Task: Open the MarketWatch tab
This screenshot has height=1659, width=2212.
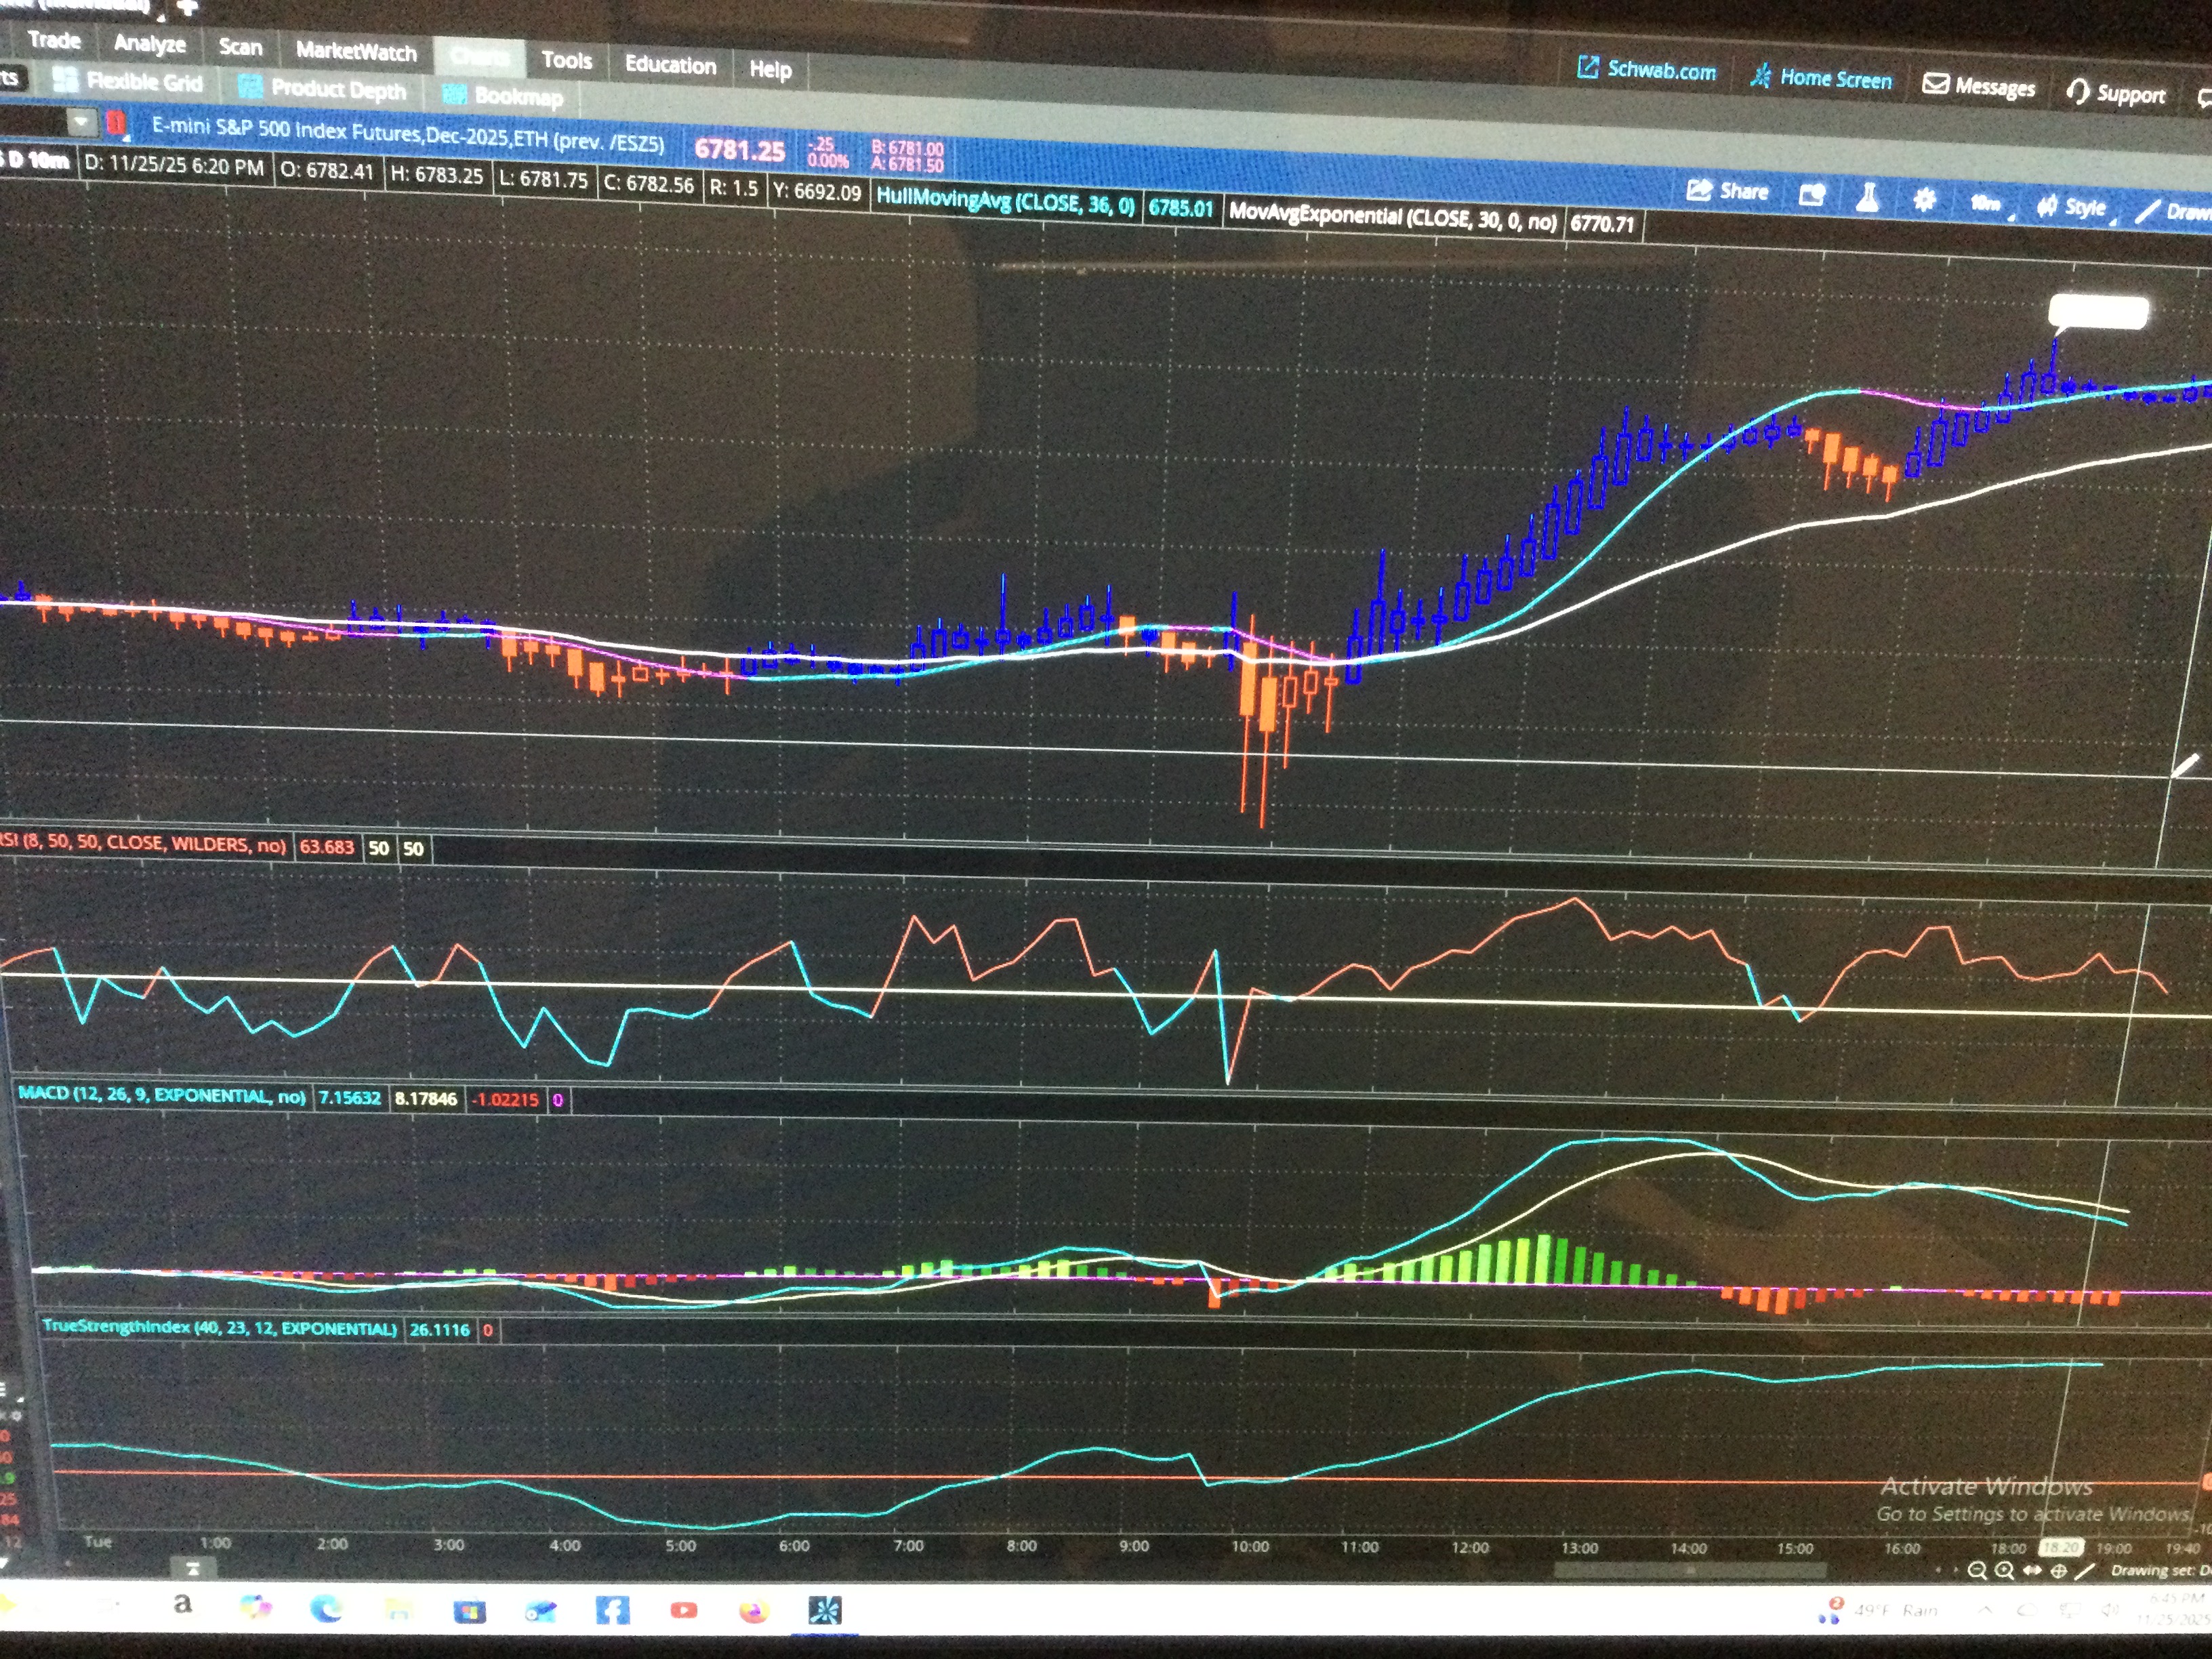Action: (355, 51)
